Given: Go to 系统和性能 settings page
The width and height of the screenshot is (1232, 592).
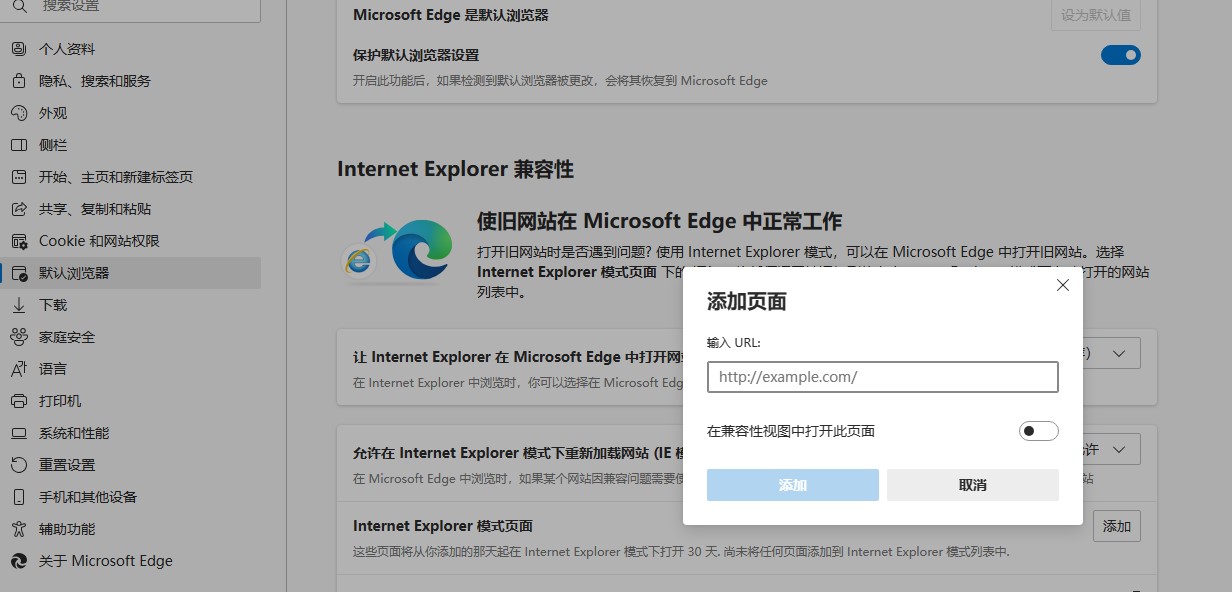Looking at the screenshot, I should coord(74,433).
